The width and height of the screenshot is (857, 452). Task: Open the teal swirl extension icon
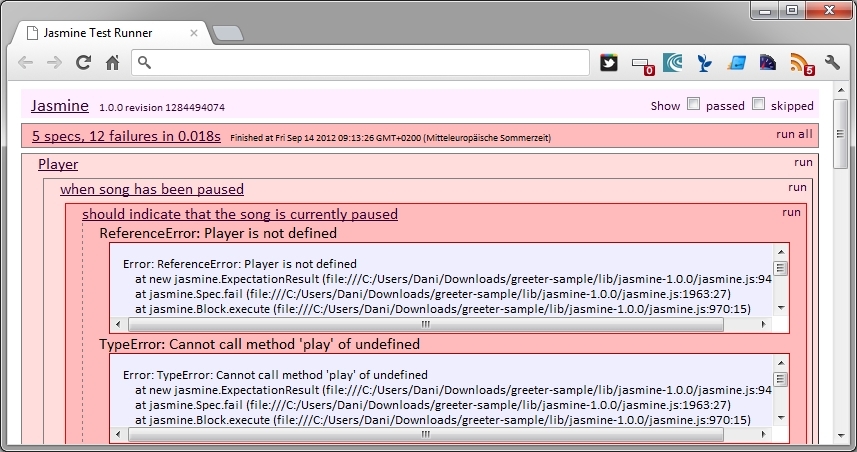[x=672, y=63]
